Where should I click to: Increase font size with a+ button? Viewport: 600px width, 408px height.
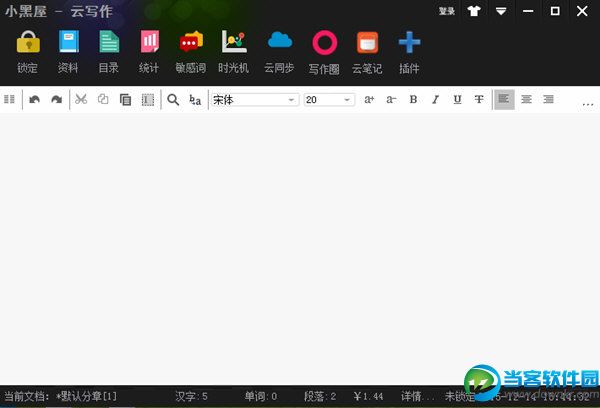coord(369,100)
